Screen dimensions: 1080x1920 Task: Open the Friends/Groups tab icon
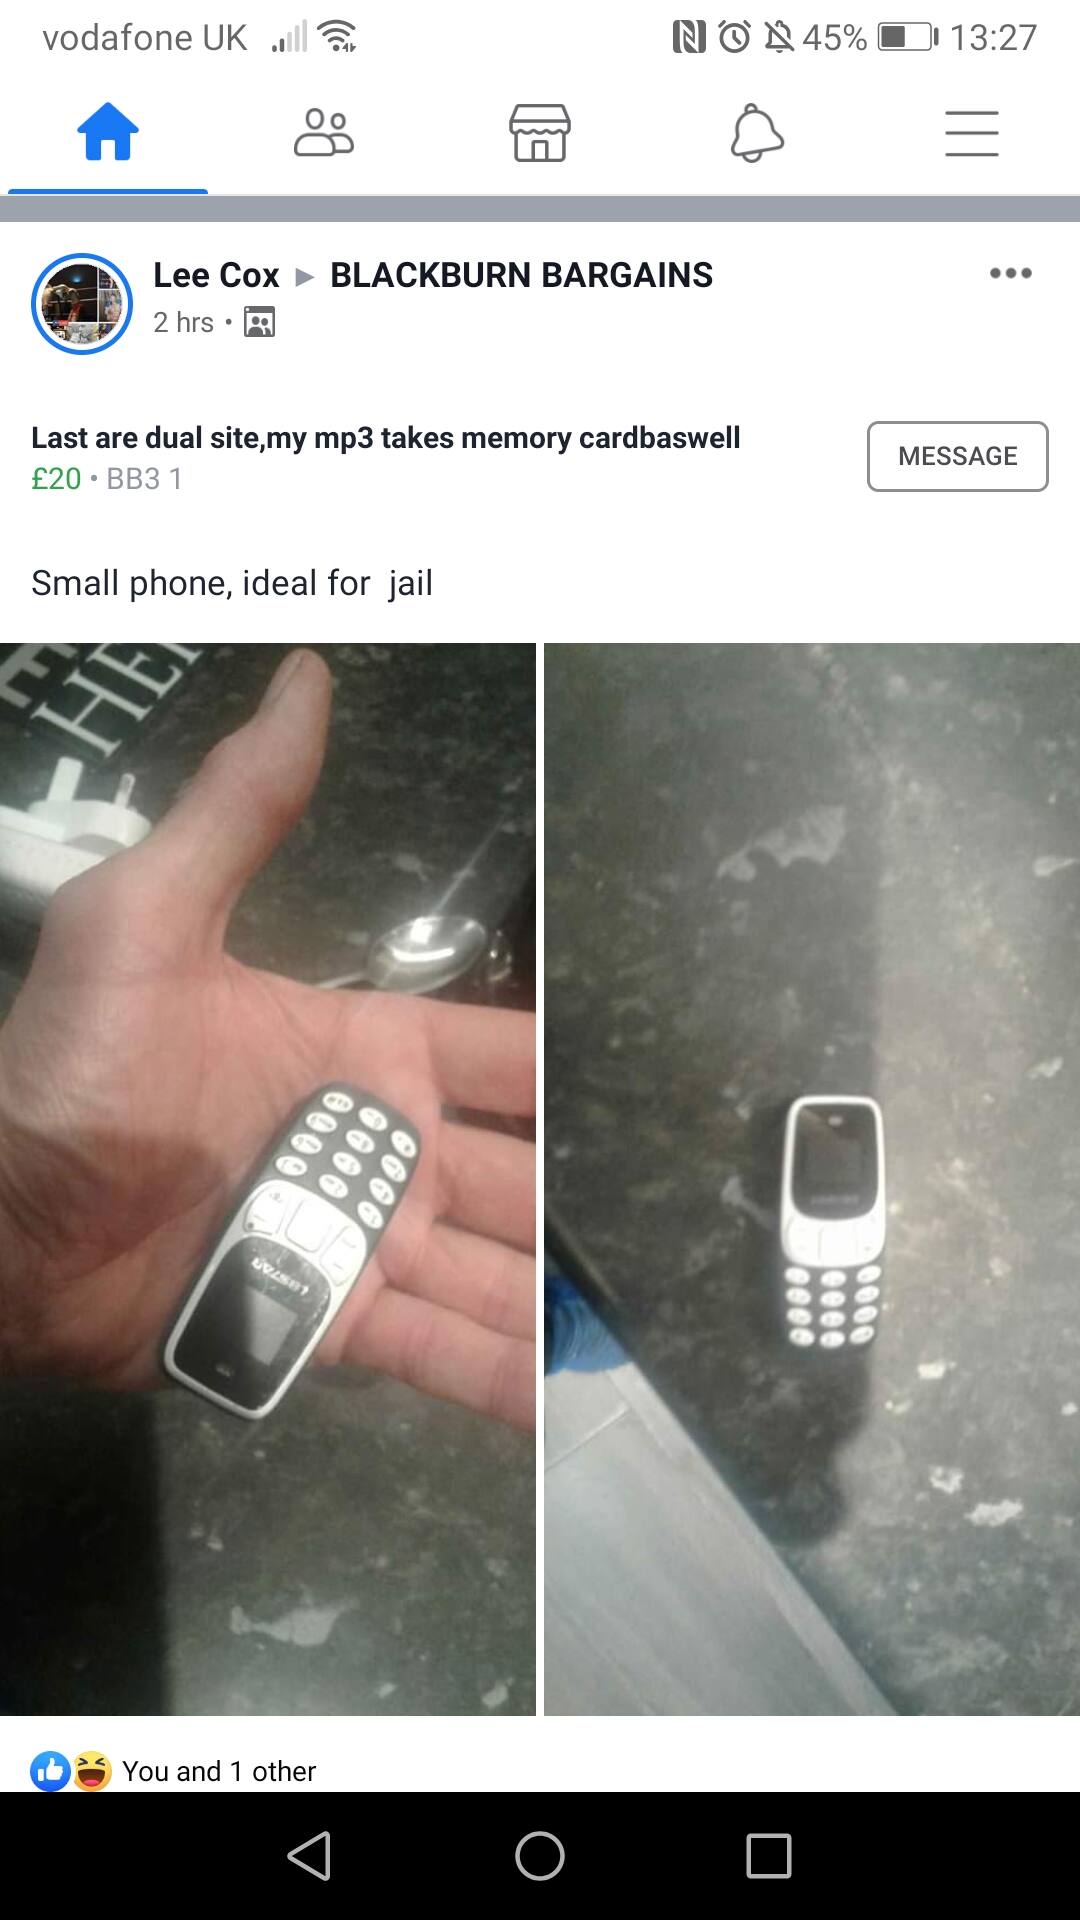click(324, 132)
